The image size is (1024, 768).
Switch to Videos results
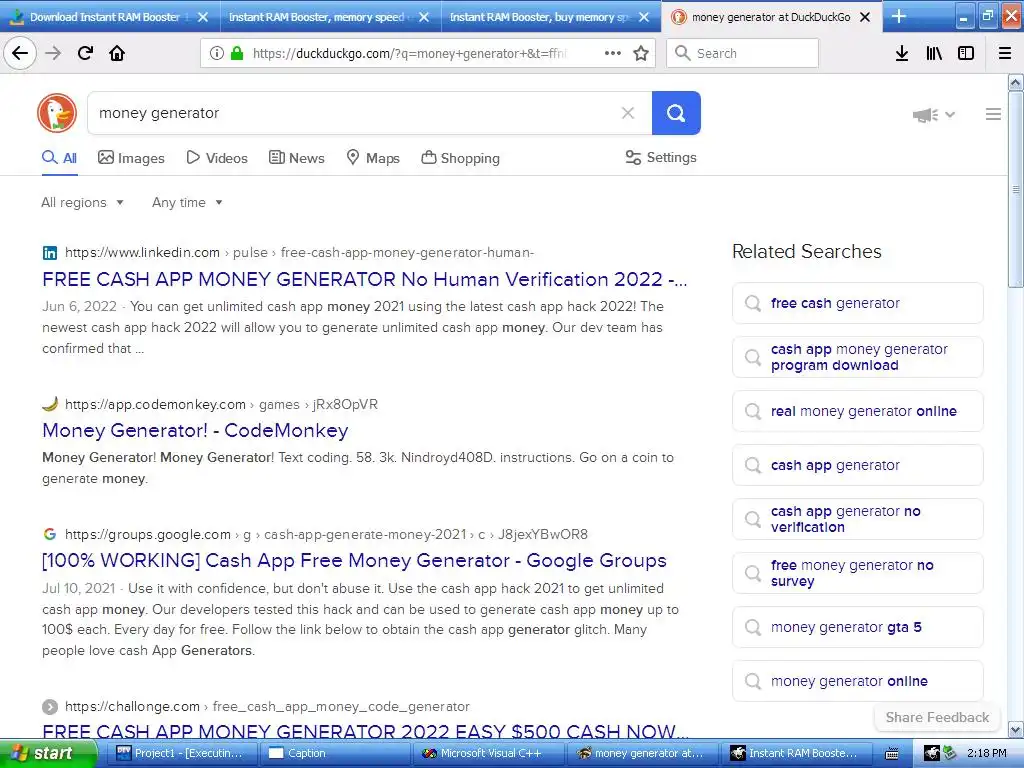pyautogui.click(x=217, y=158)
